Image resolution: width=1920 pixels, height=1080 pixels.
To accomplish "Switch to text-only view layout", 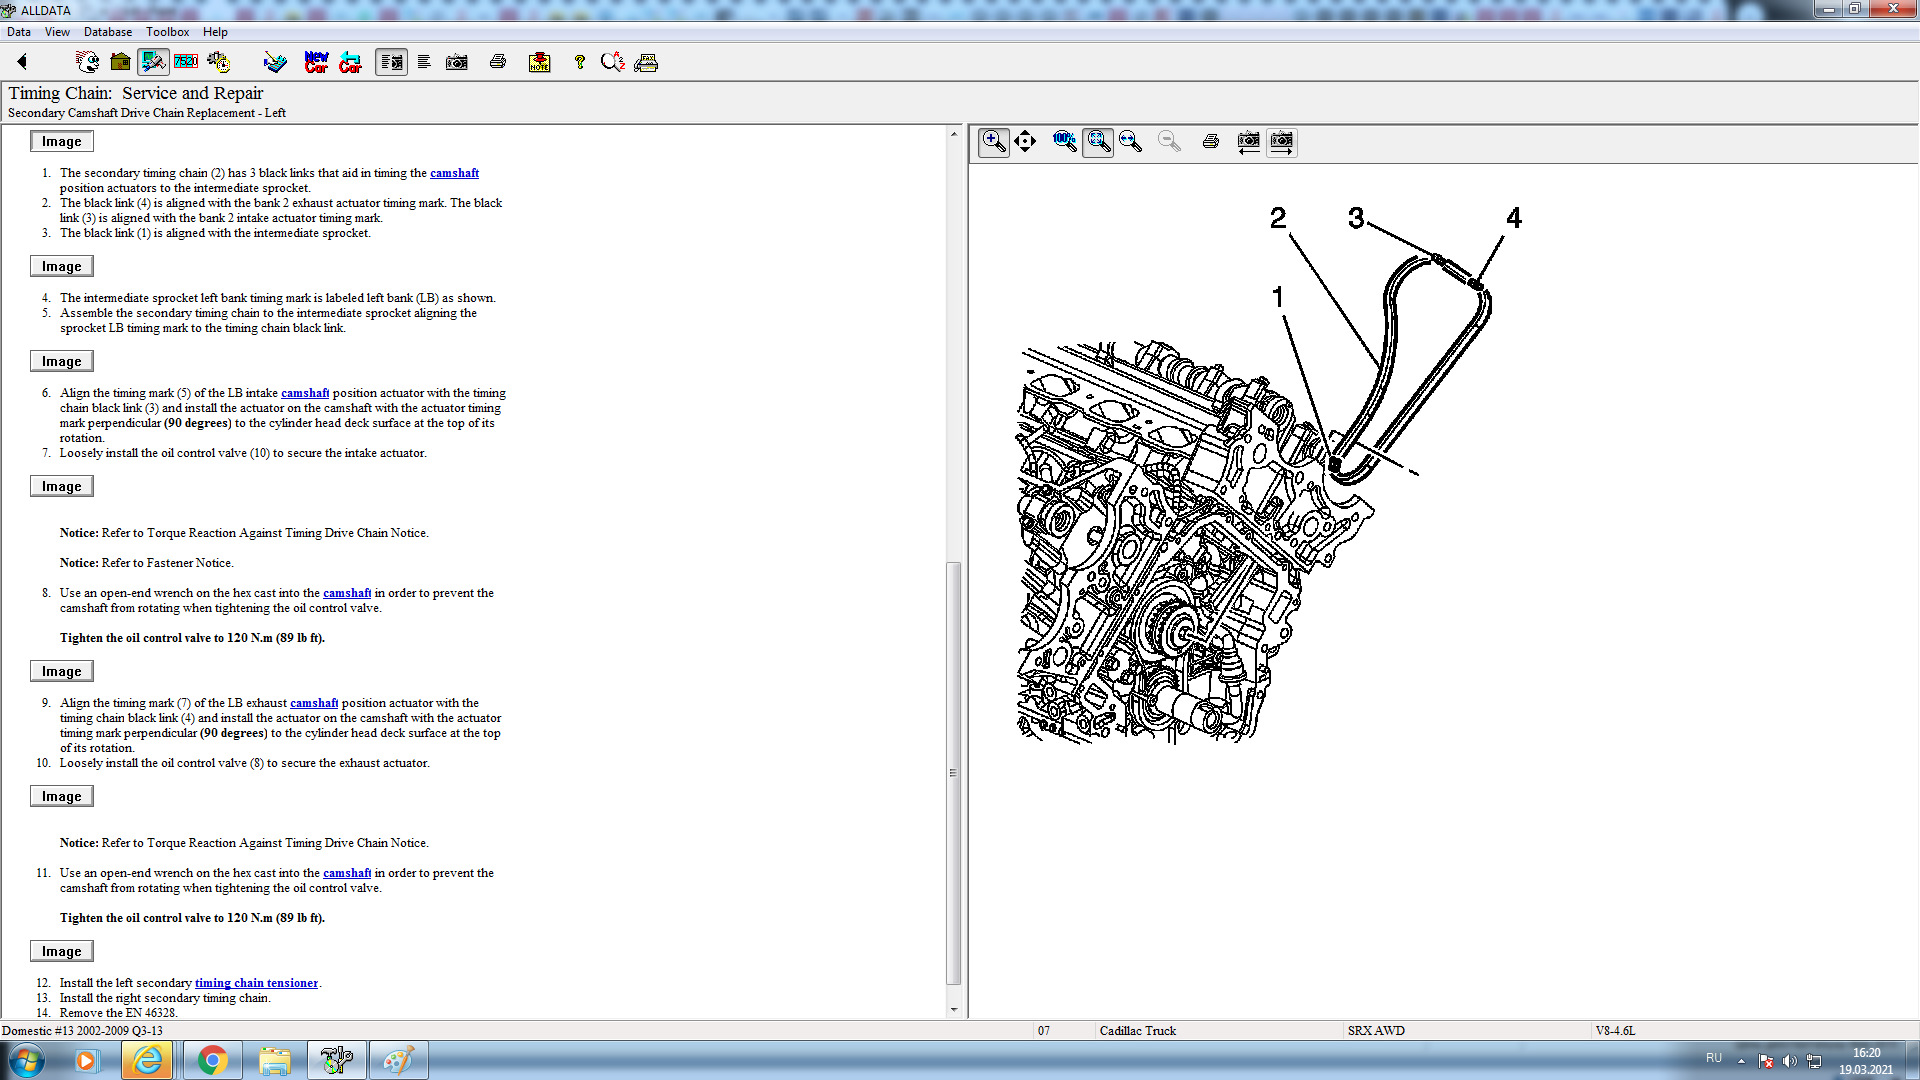I will point(424,62).
